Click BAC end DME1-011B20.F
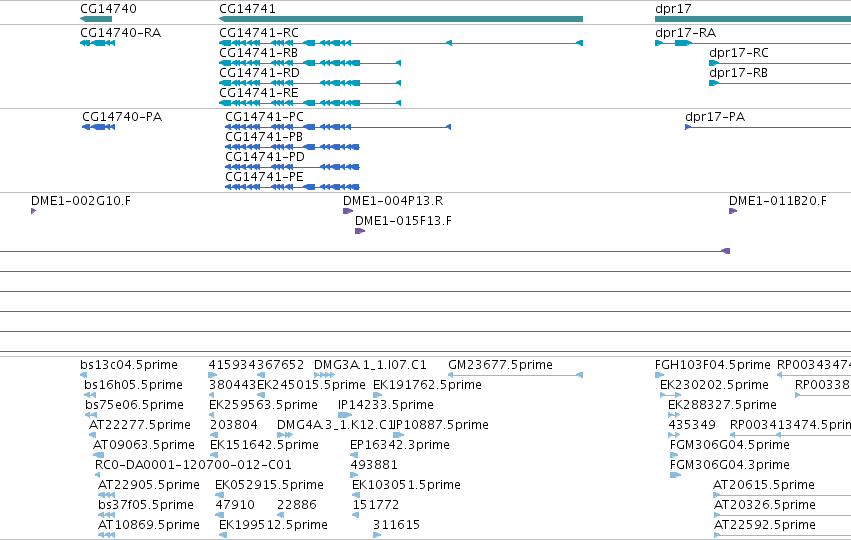The height and width of the screenshot is (540, 851). 778,201
